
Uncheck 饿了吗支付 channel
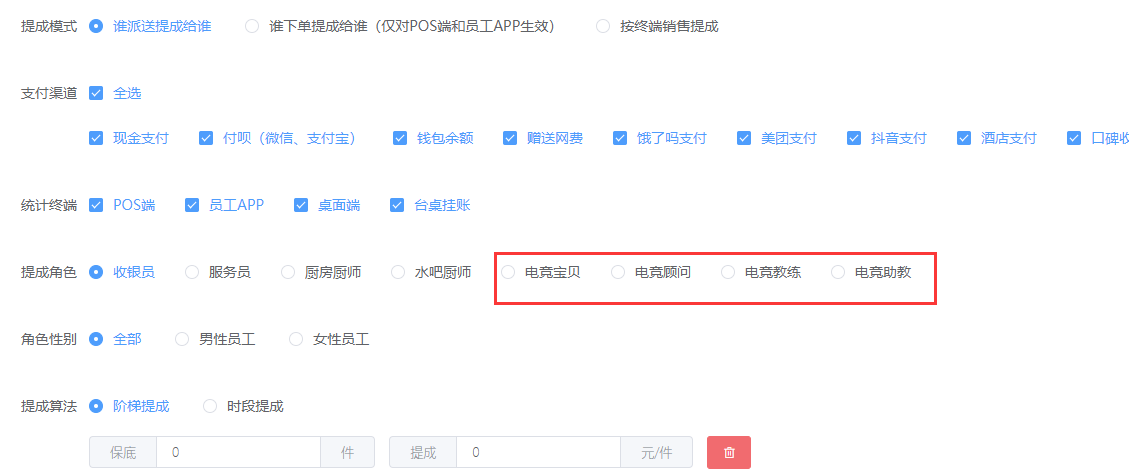620,138
